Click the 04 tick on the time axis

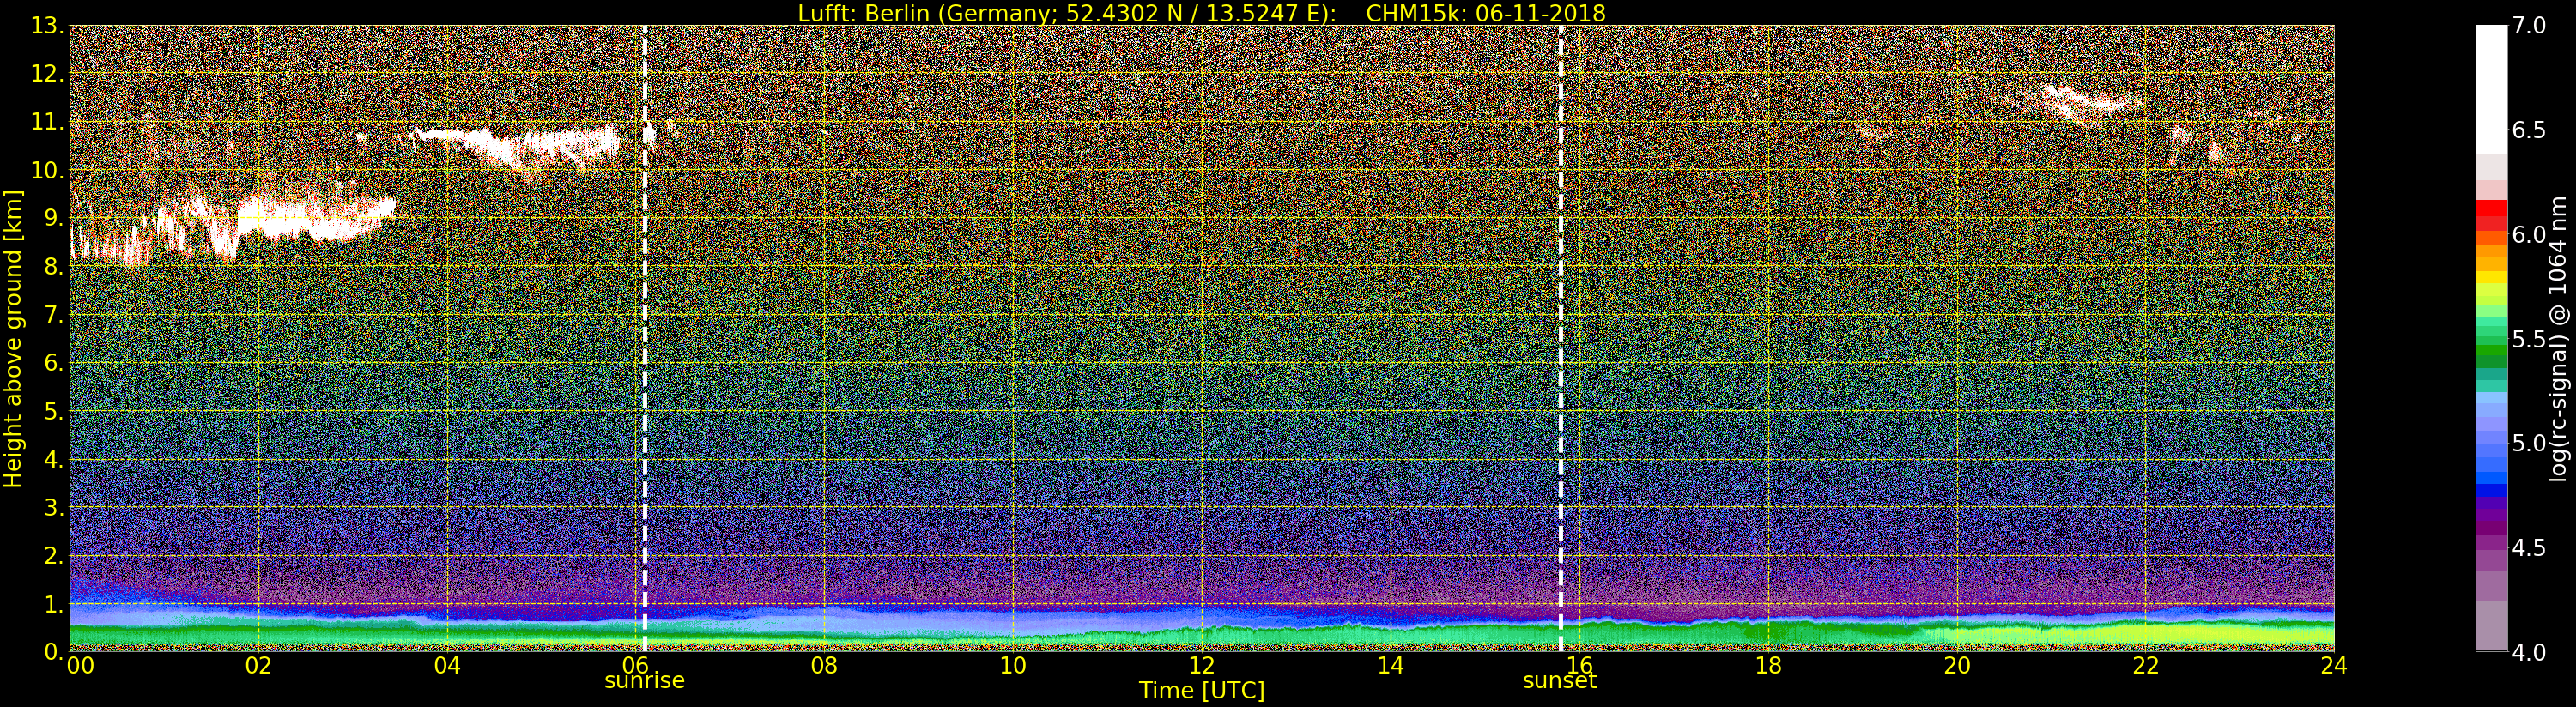click(447, 666)
